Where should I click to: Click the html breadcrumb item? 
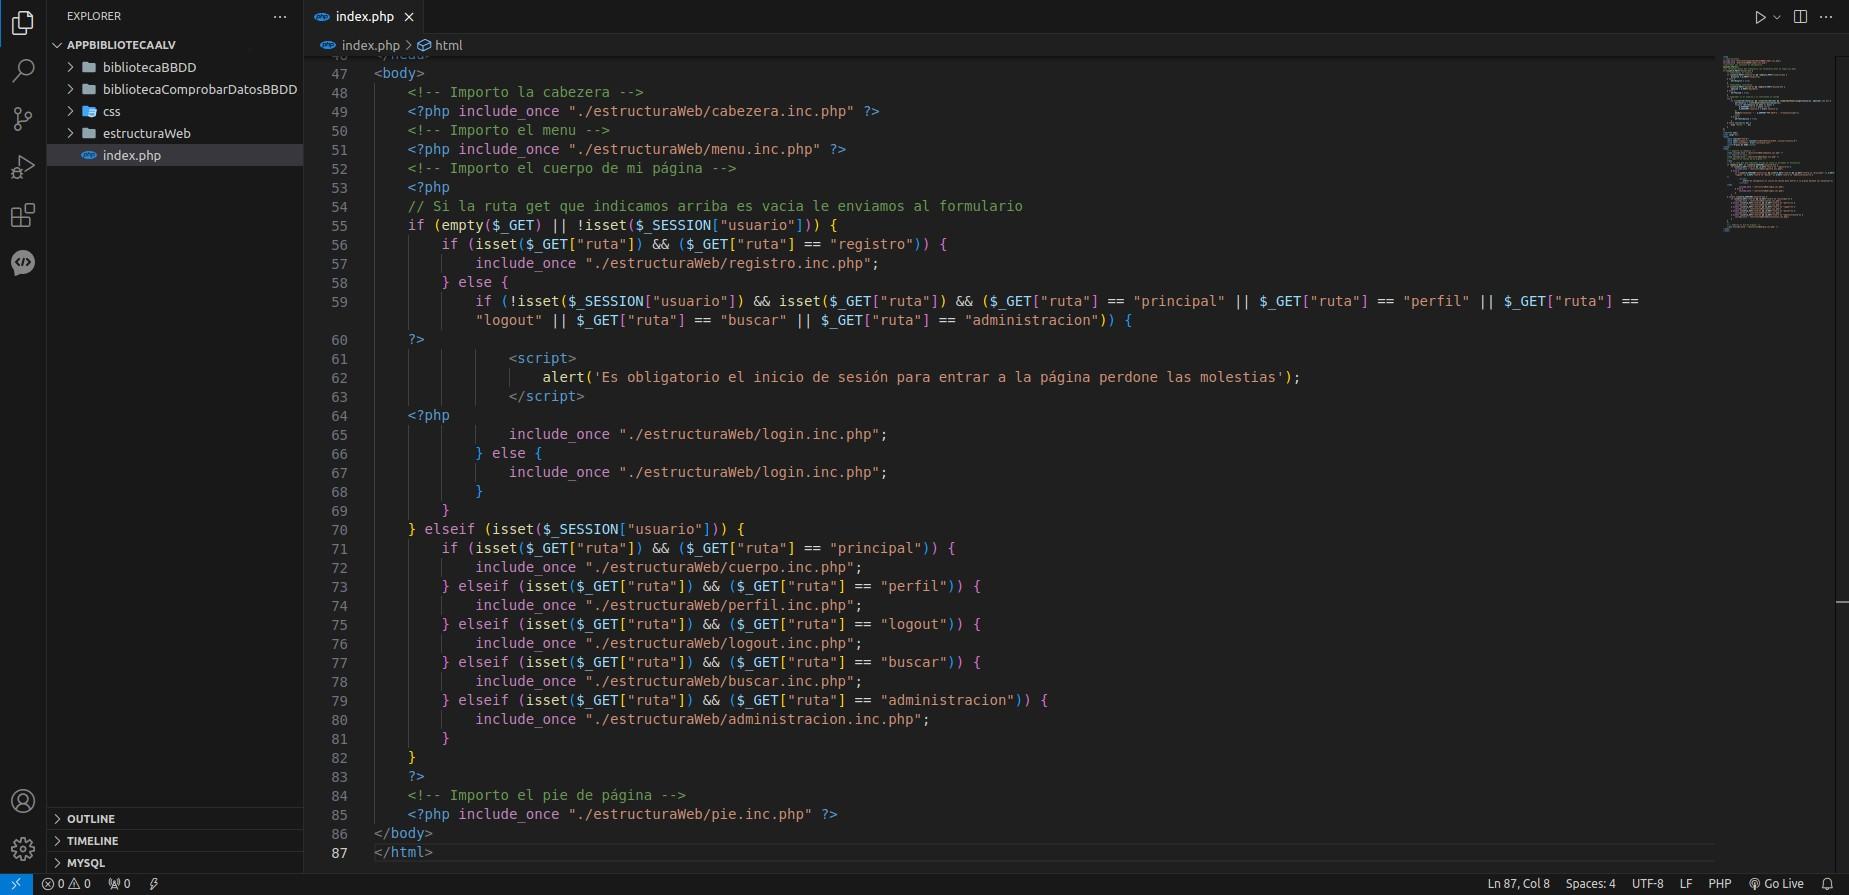[440, 45]
